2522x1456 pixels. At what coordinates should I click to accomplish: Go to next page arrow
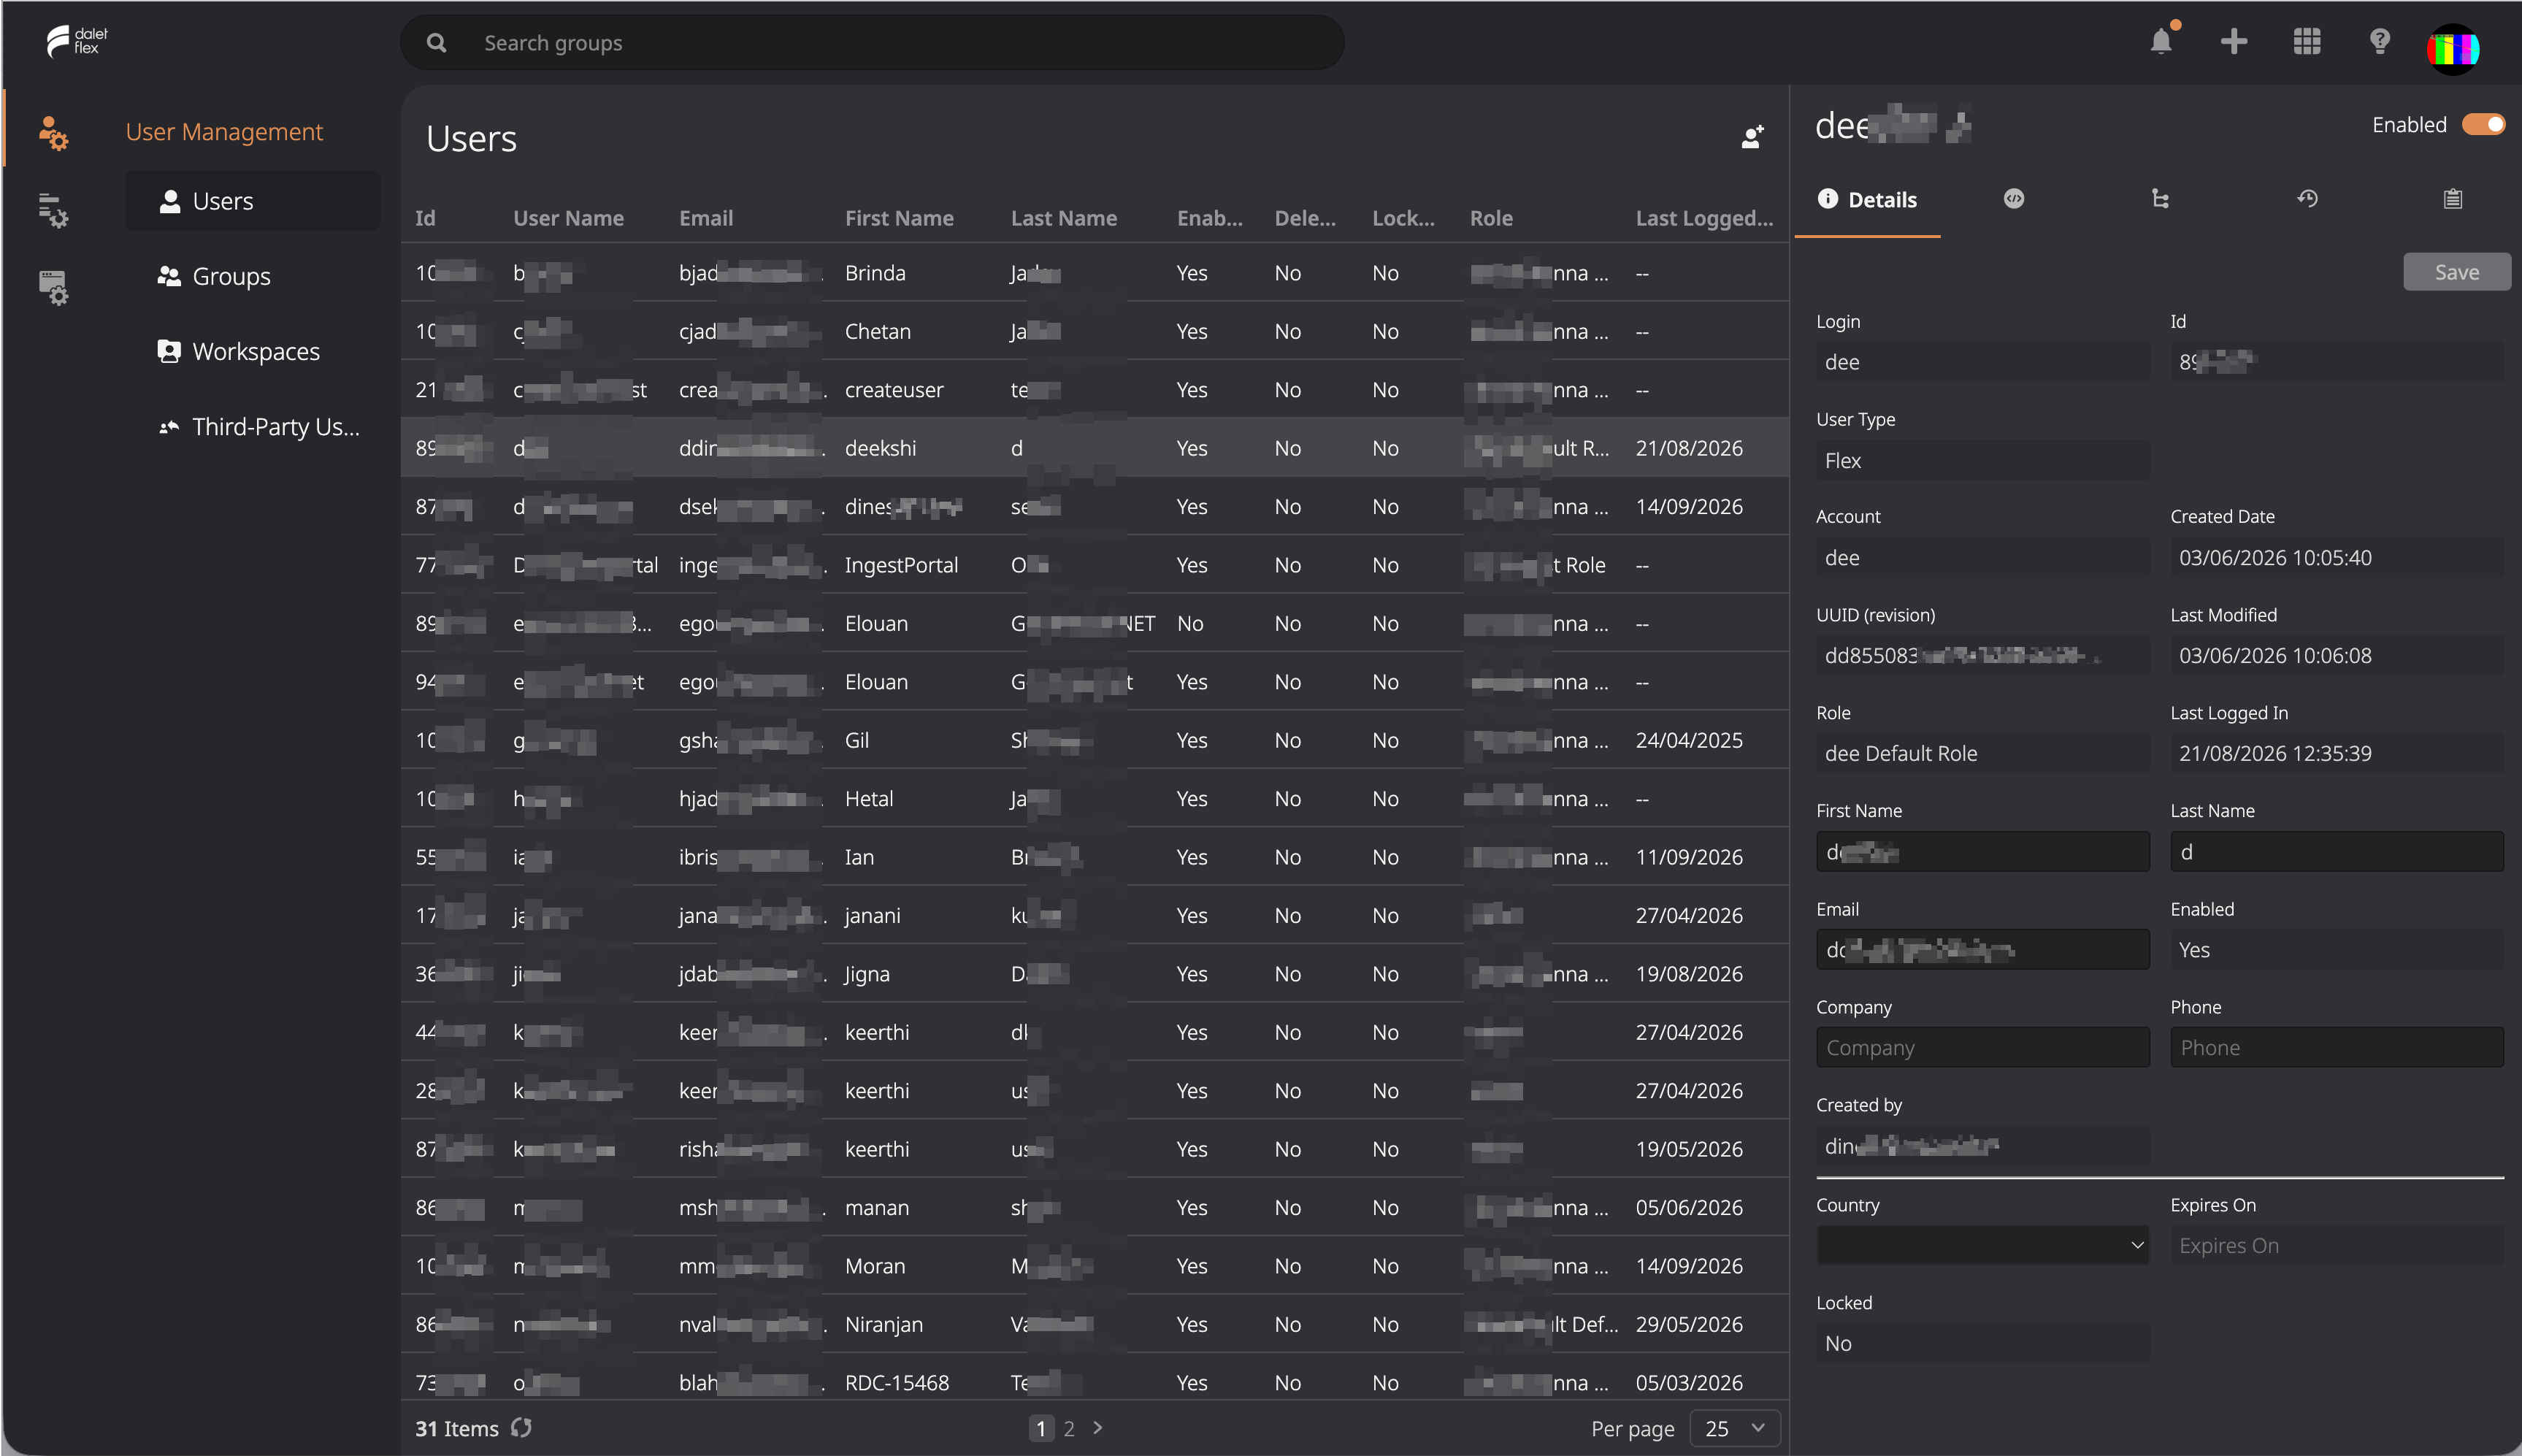(x=1098, y=1427)
